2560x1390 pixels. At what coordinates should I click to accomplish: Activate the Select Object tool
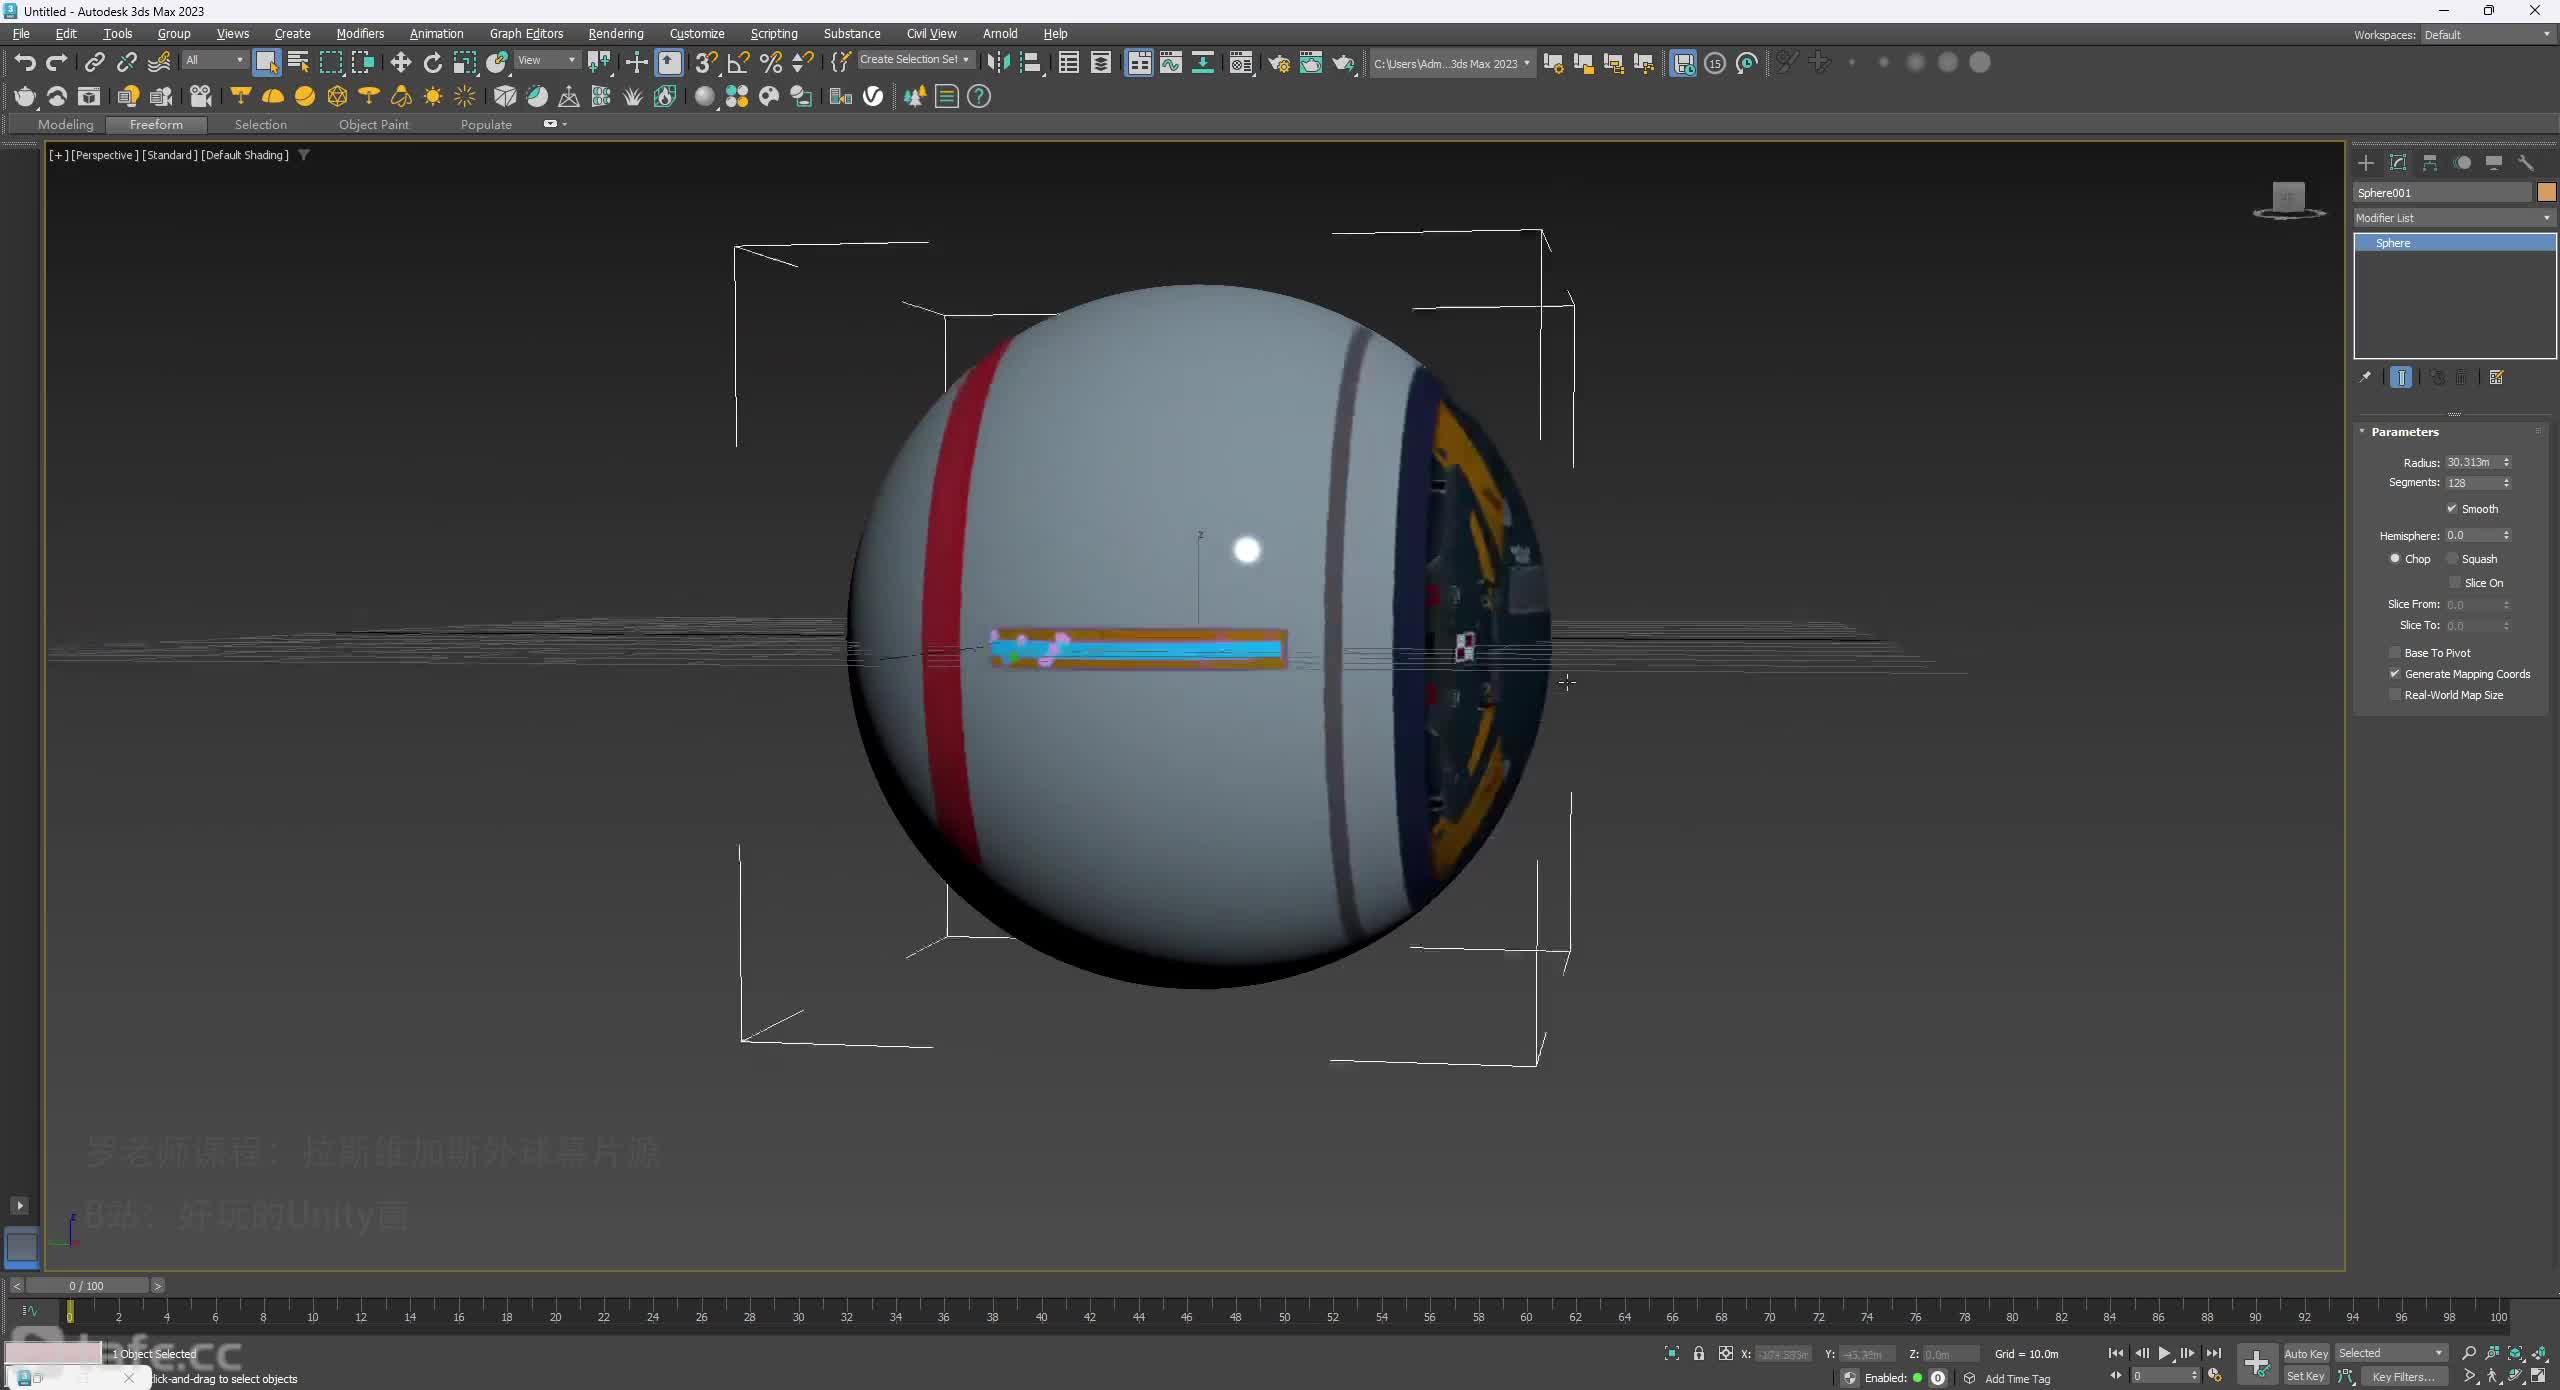[266, 63]
